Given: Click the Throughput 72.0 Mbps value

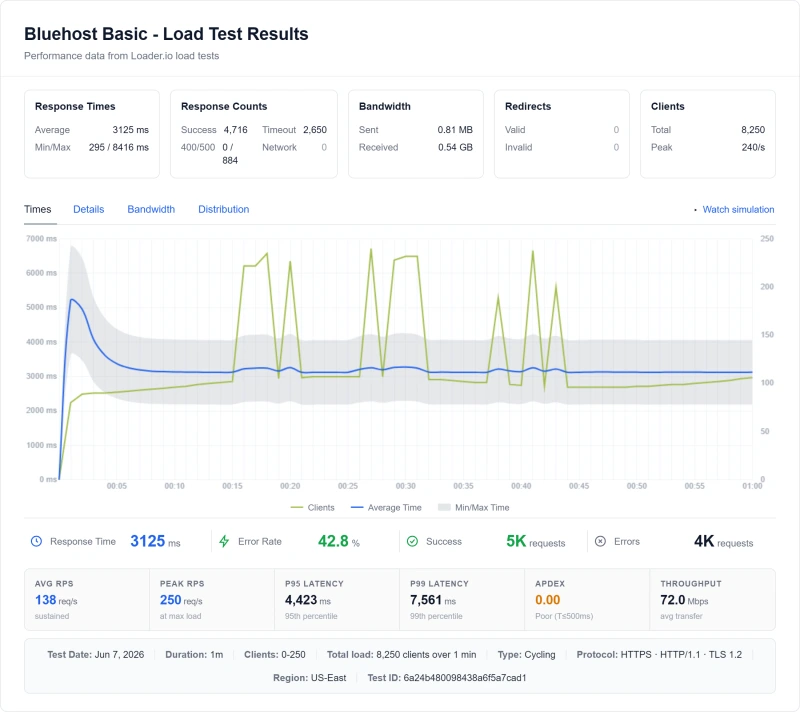Looking at the screenshot, I should coord(684,600).
